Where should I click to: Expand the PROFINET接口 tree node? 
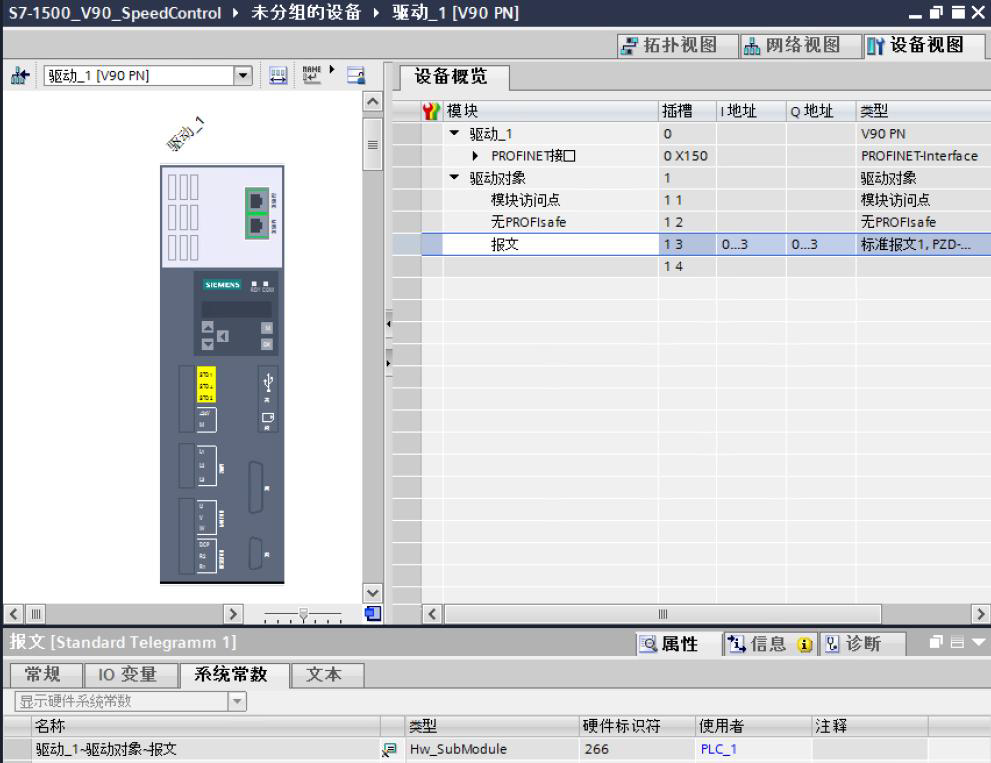point(475,156)
